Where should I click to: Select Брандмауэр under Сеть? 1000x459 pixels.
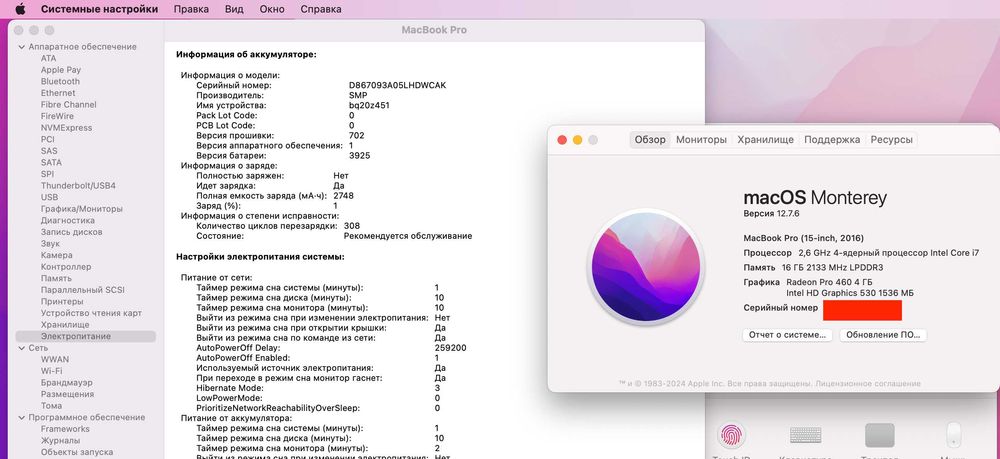tap(67, 382)
